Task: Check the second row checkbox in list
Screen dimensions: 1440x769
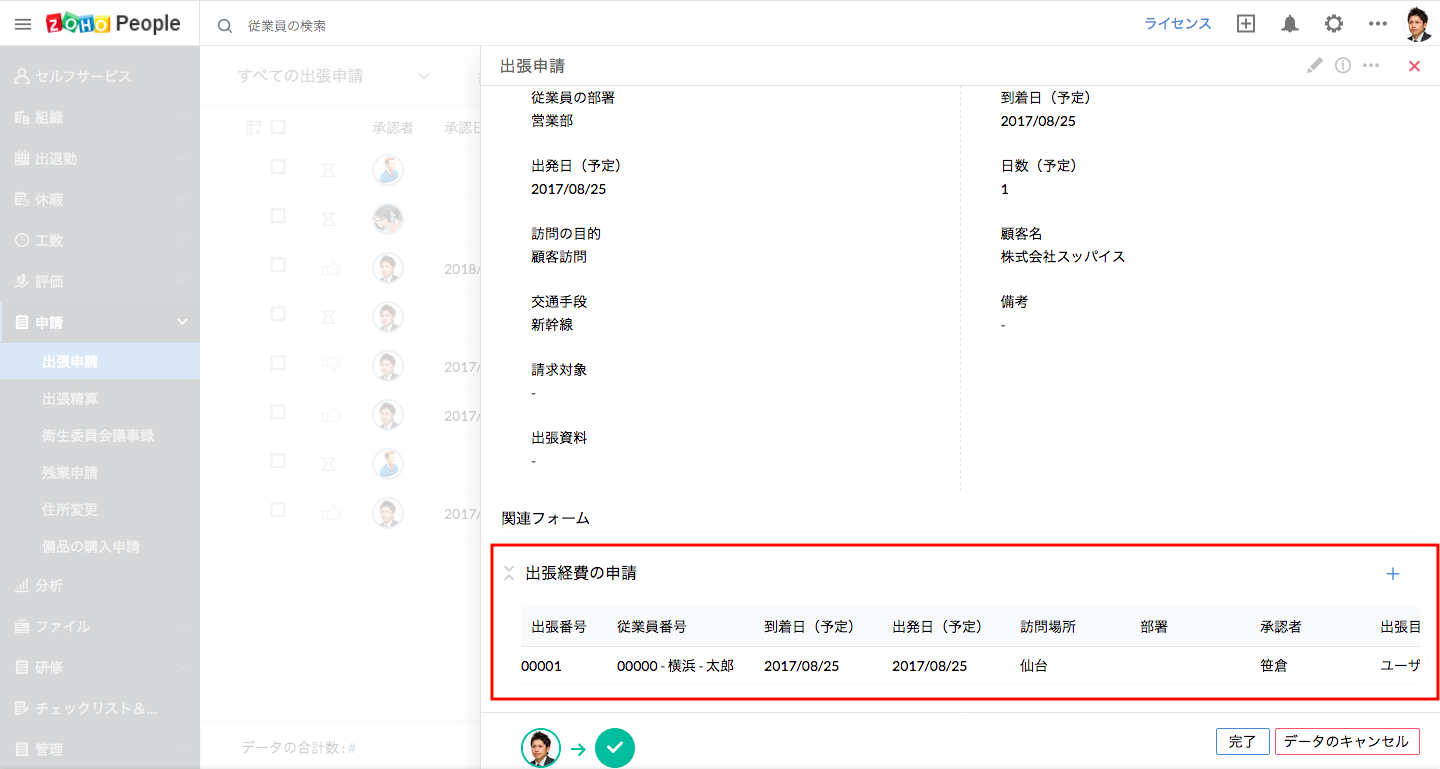Action: click(278, 216)
